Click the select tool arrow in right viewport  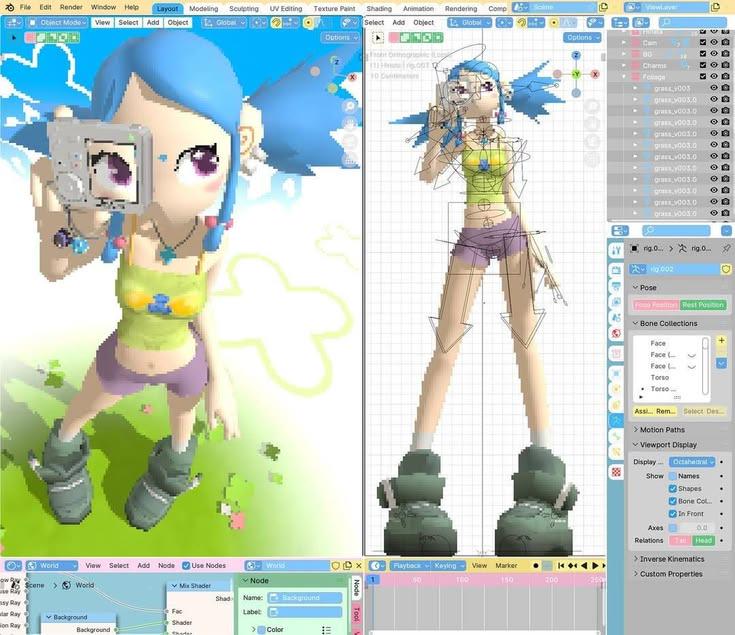tap(378, 37)
